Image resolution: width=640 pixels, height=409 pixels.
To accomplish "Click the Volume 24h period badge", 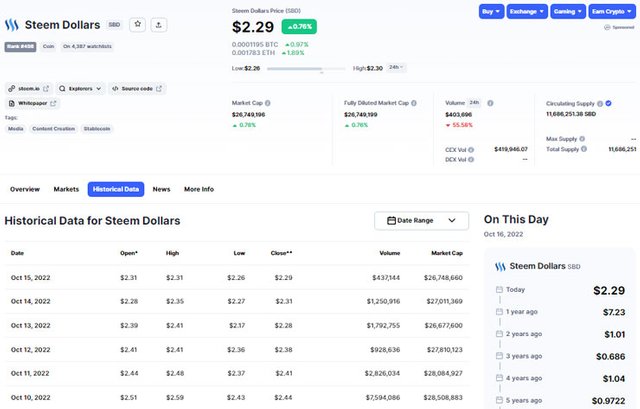I will click(474, 103).
